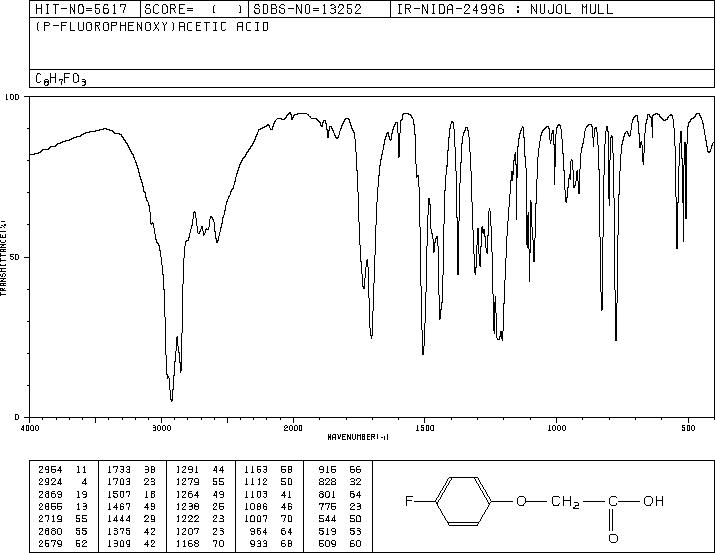Click the compound name (P-FLUOROPHENOXY)ACETIC ACID
This screenshot has height=553, width=715.
coord(152,27)
